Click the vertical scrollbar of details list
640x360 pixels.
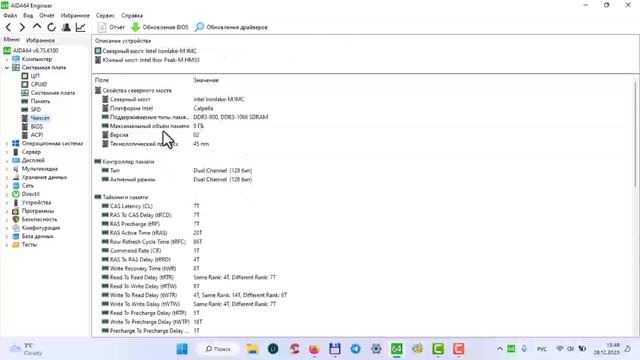click(x=635, y=135)
